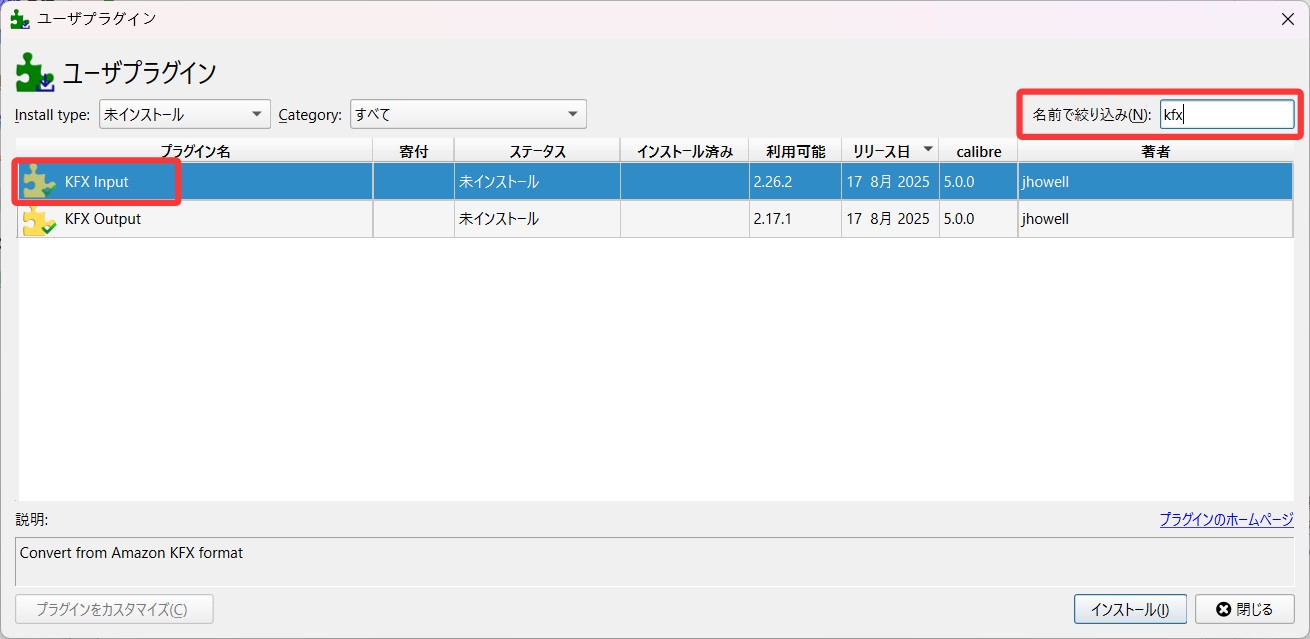Select the KFX Output row name
Screen dimensions: 1310x639
point(103,219)
